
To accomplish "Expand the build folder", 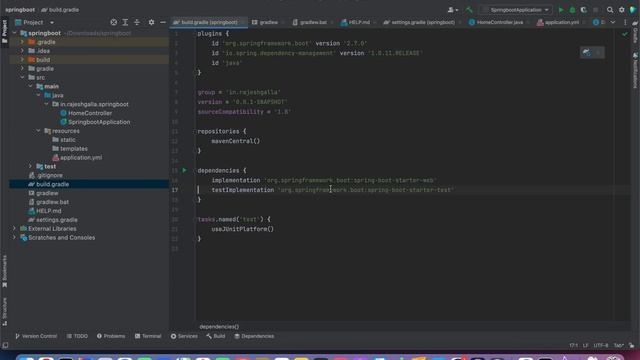I will coord(22,60).
